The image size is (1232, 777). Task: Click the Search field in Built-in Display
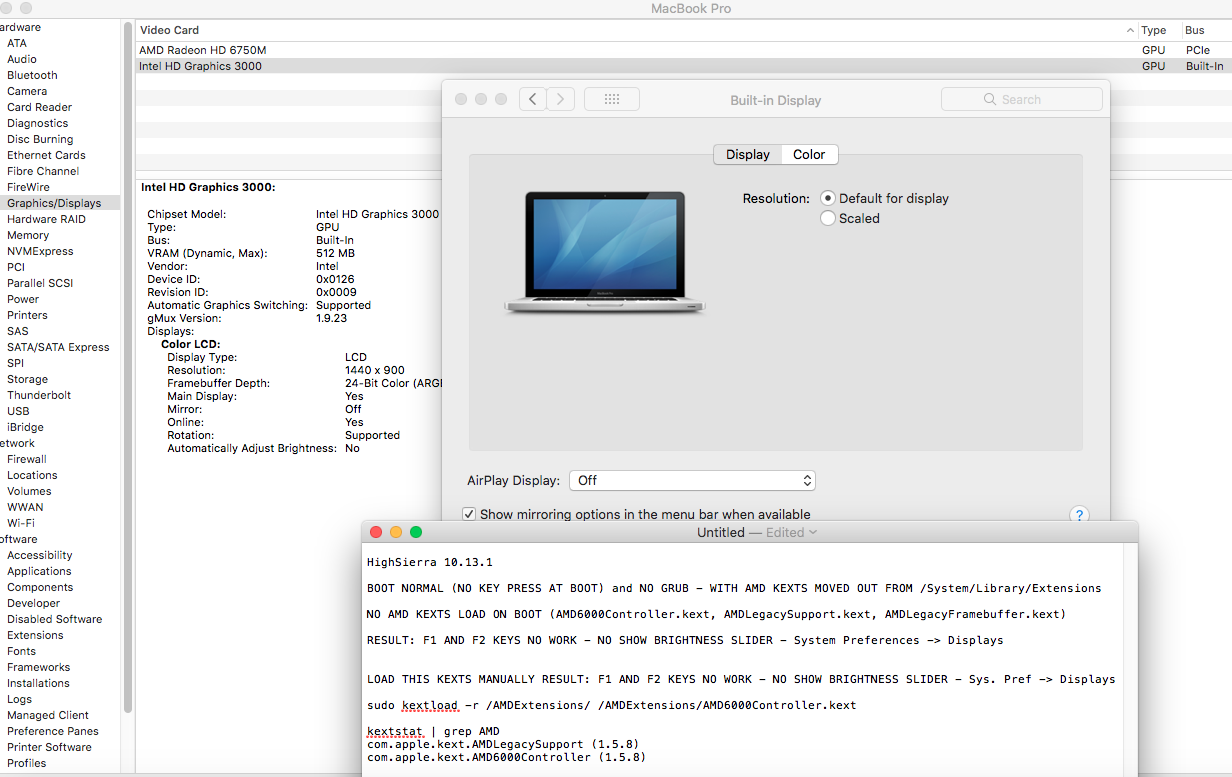tap(1022, 99)
